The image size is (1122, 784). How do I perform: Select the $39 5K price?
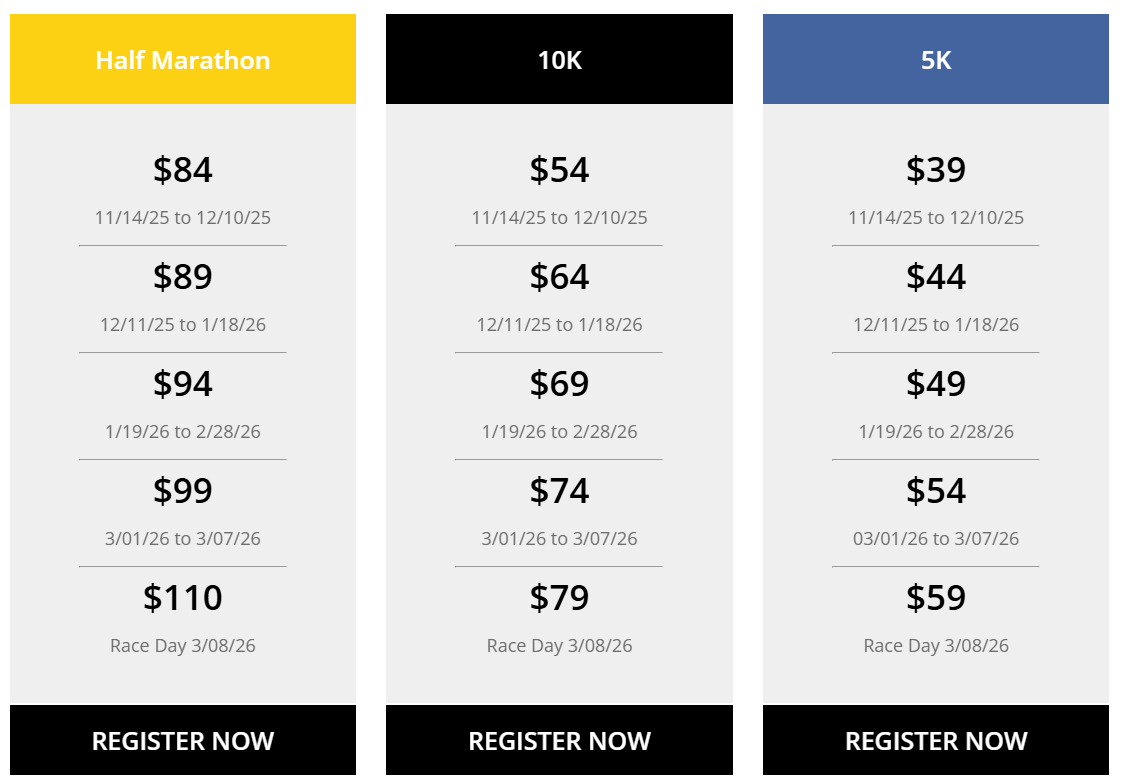point(936,170)
